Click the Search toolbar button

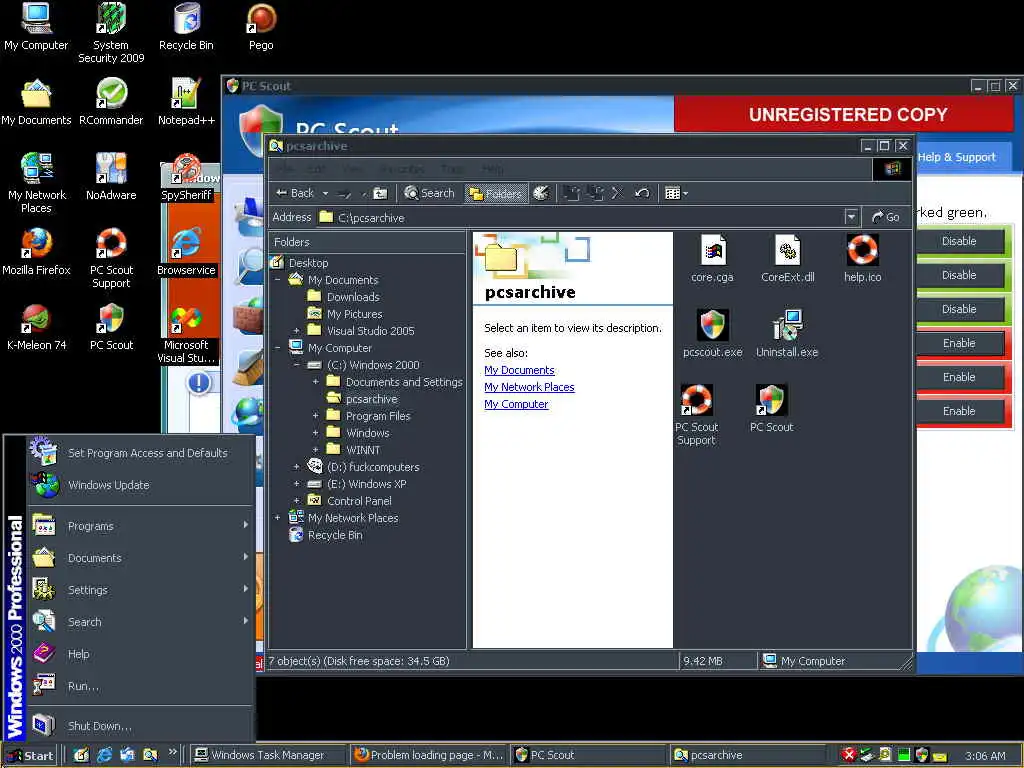coord(429,193)
